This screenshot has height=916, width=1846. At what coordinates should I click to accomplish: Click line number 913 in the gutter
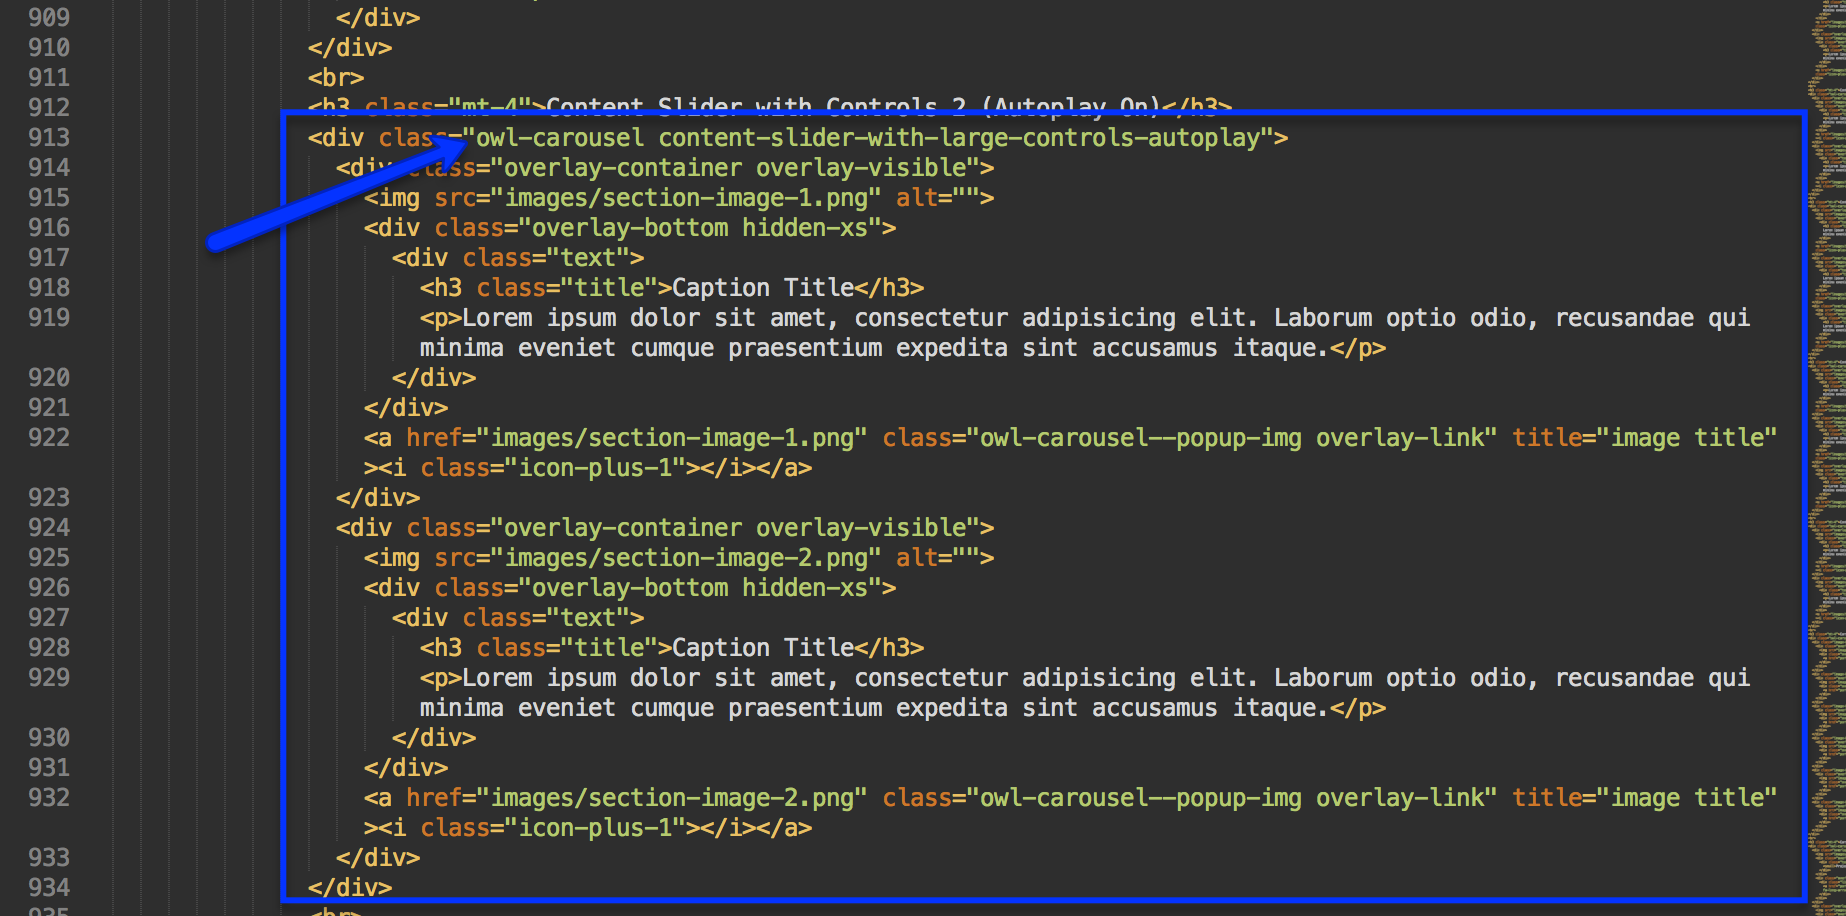(49, 138)
